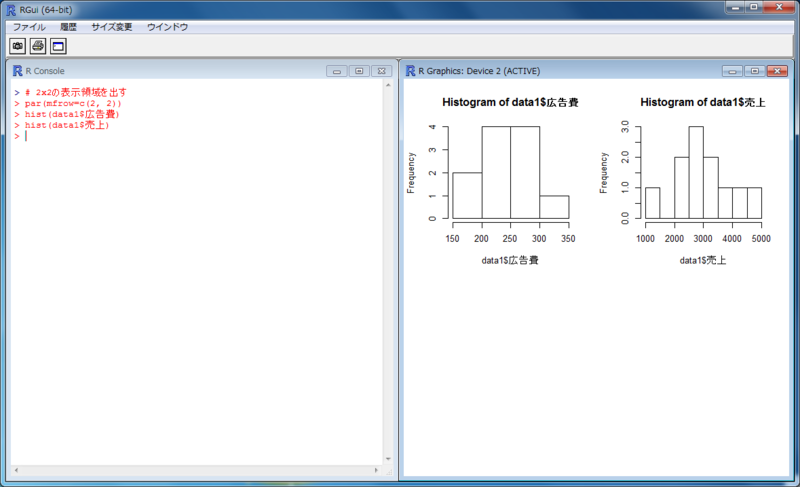Viewport: 800px width, 487px height.
Task: Minimize the main RGui window
Action: pos(735,7)
